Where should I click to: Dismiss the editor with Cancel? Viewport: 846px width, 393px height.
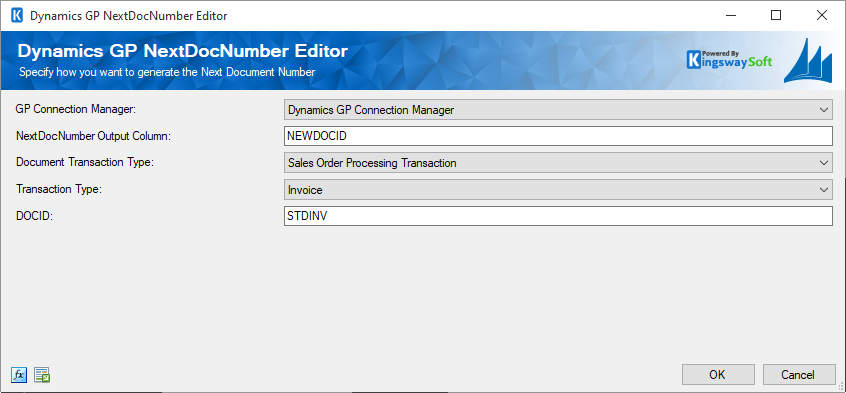798,375
